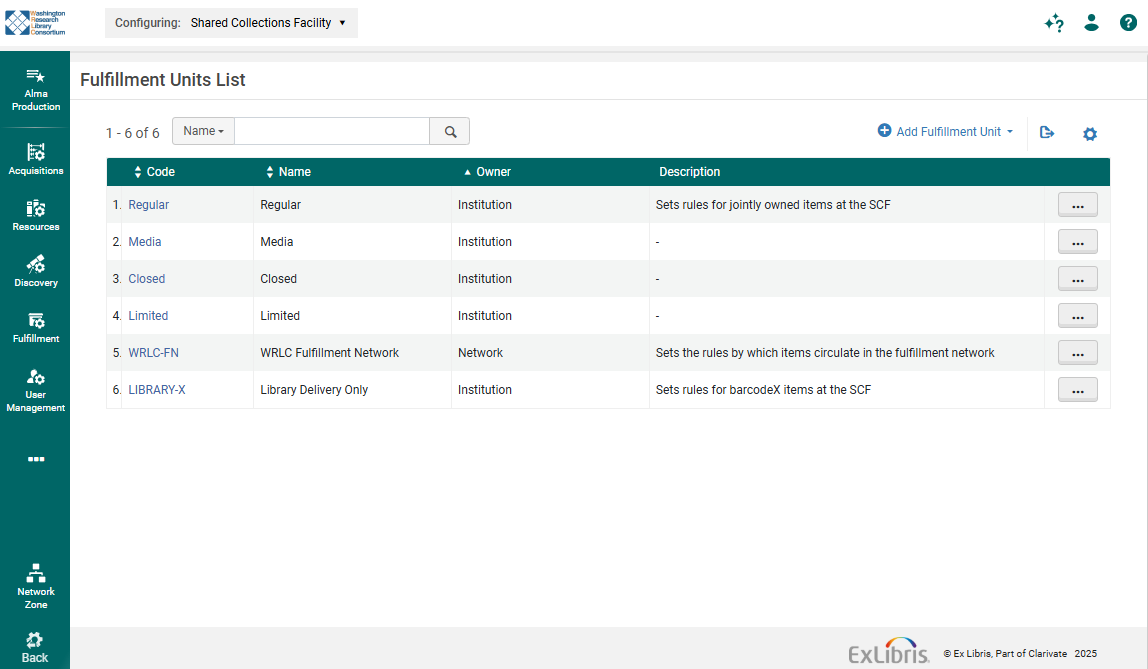Expand the Configuring Shared Collections Facility dropdown
This screenshot has height=669, width=1148.
(x=231, y=23)
